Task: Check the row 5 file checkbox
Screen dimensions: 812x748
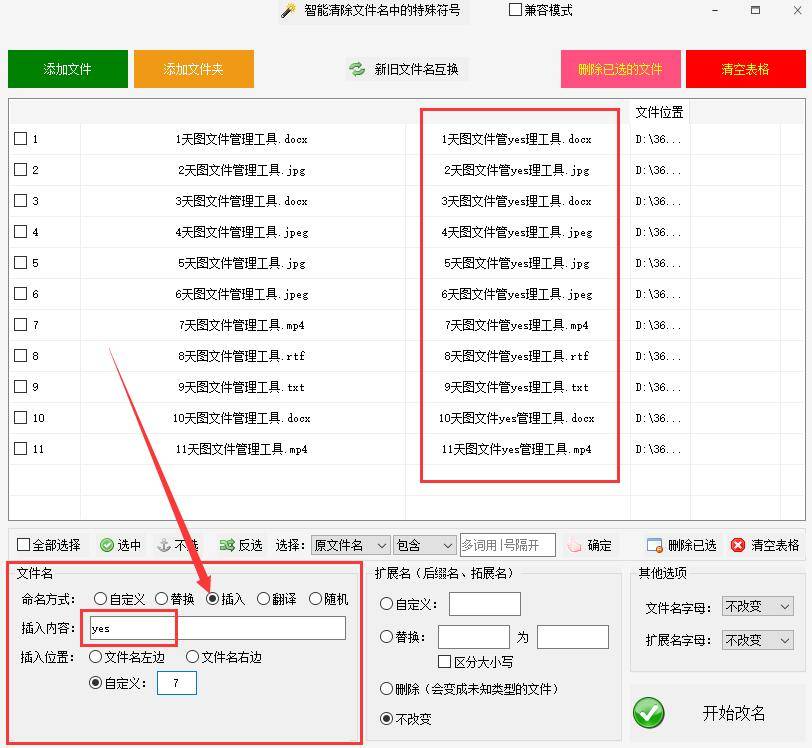Action: pos(20,262)
